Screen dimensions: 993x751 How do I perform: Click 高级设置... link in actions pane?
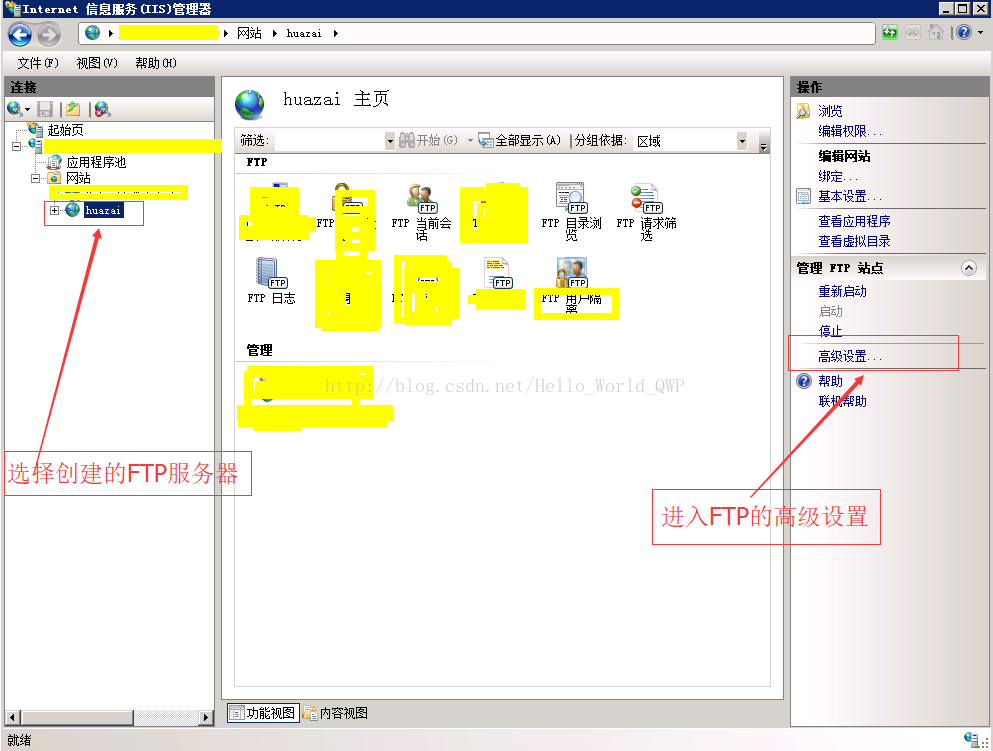[x=850, y=356]
